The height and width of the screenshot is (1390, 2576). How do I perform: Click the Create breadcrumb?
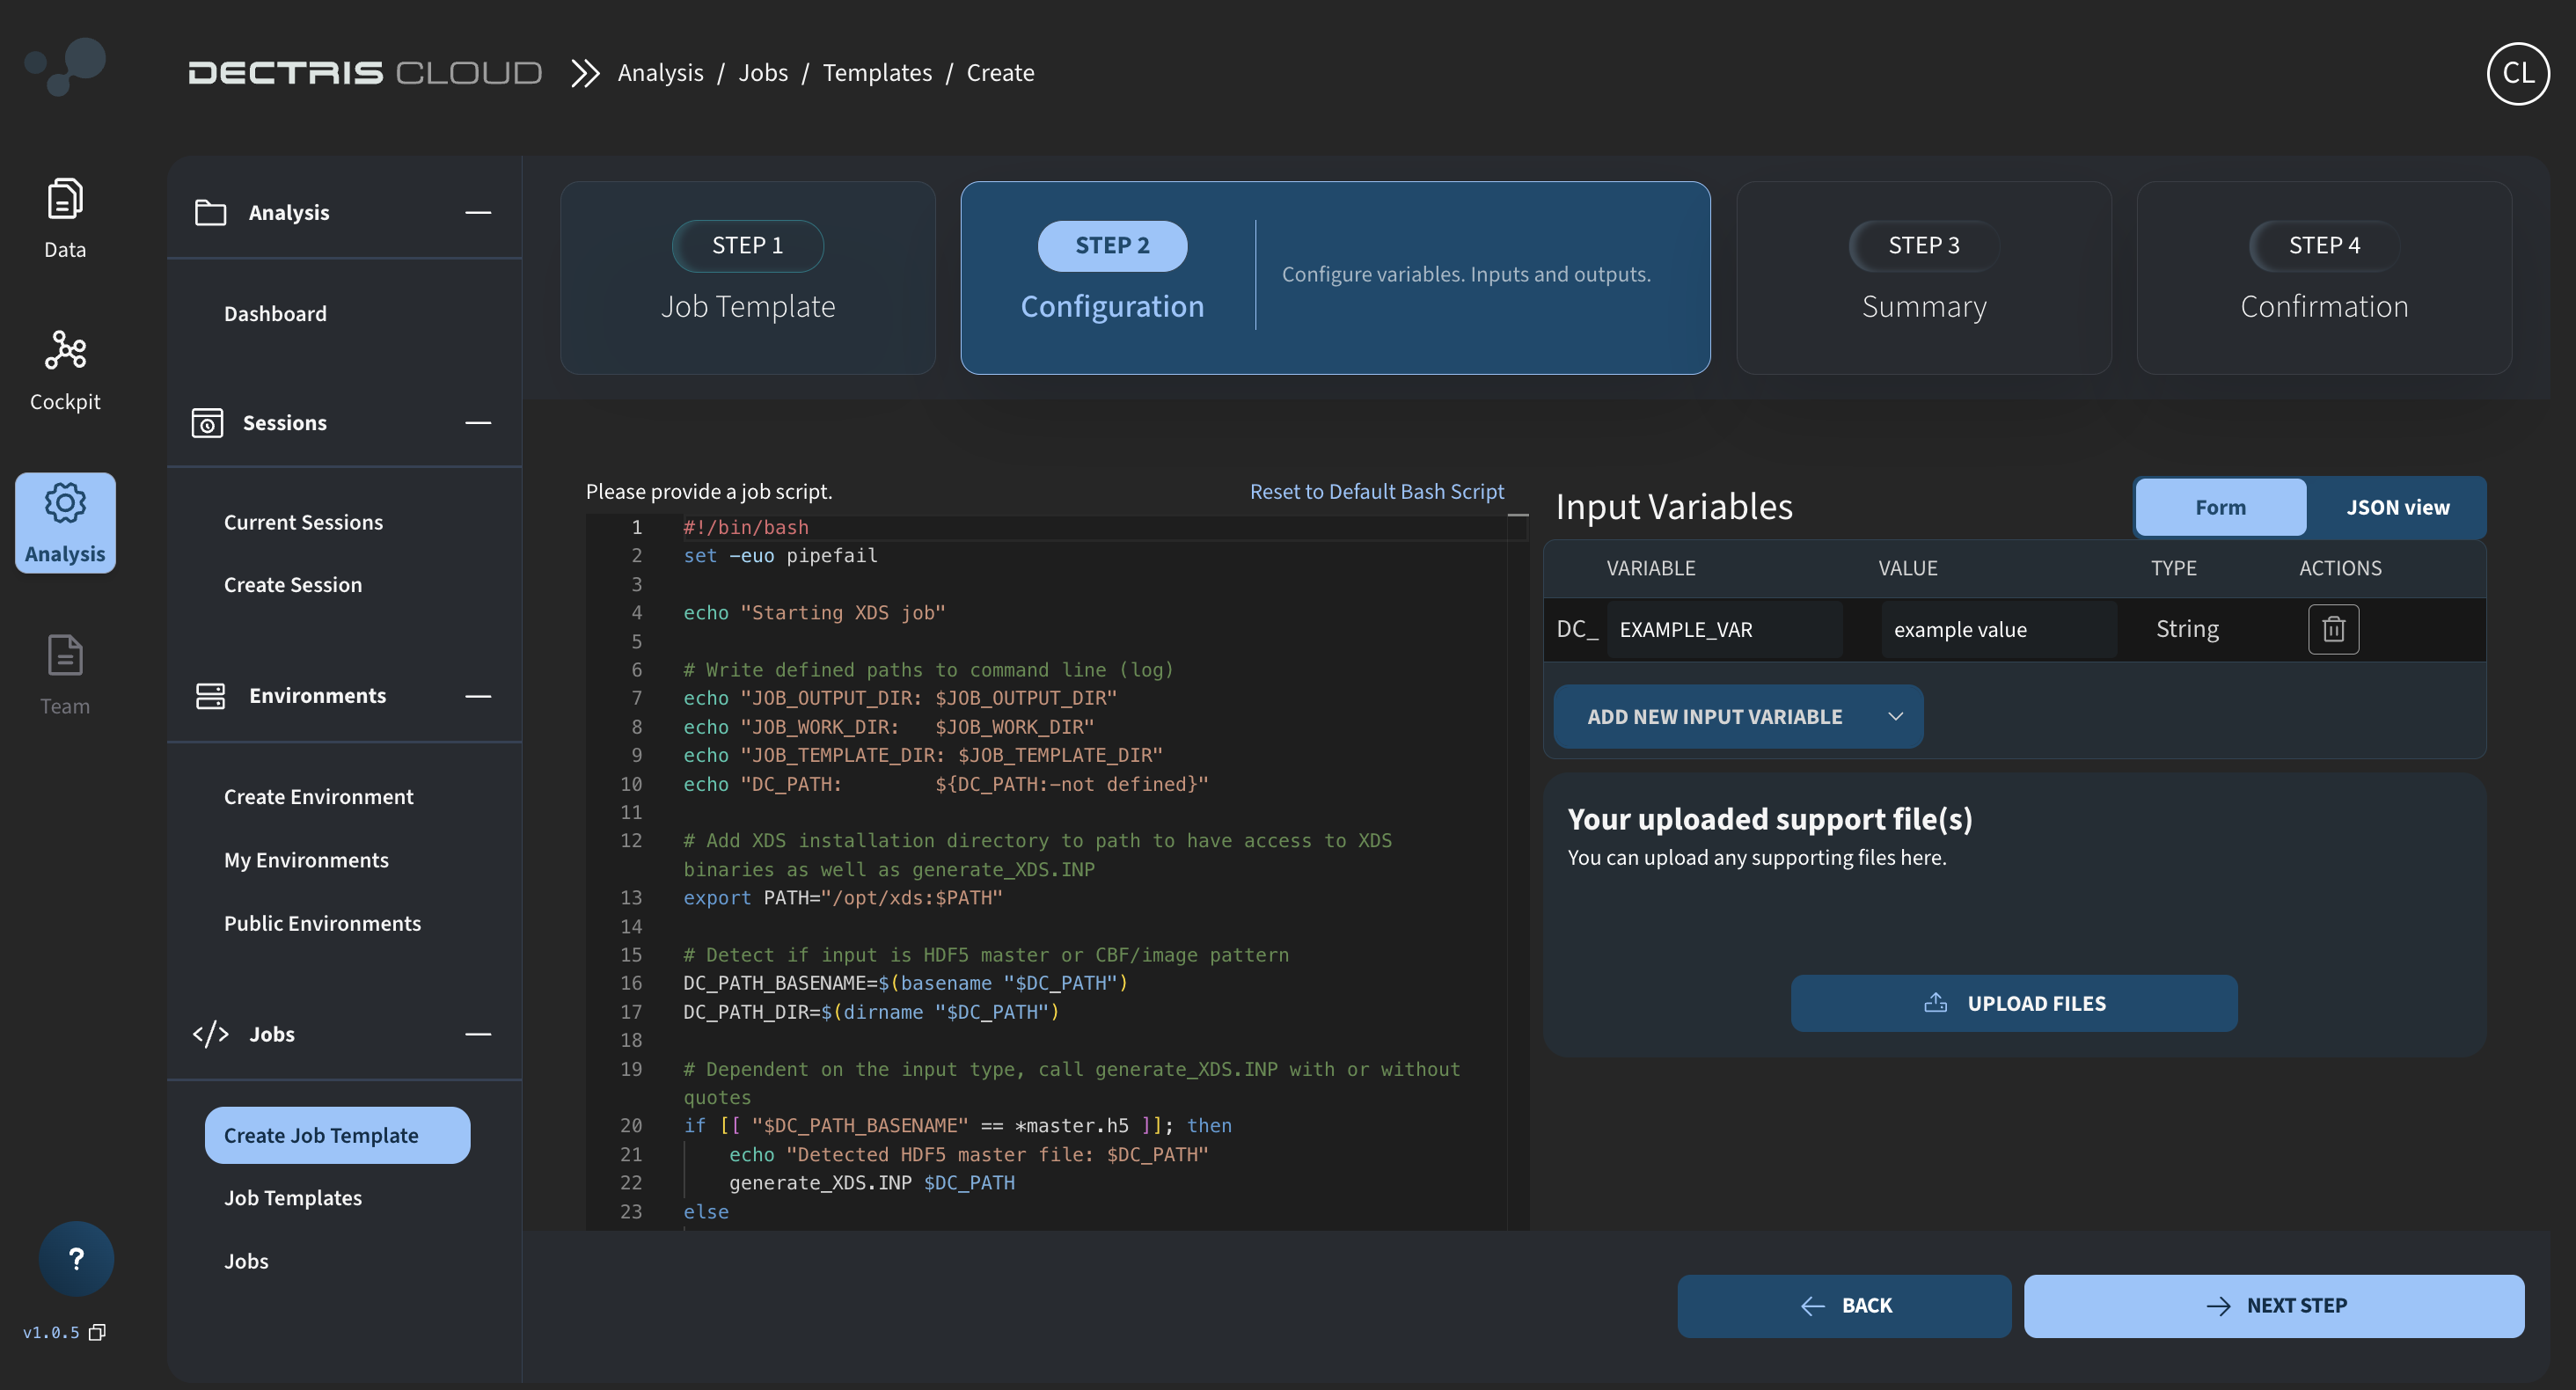coord(1000,73)
